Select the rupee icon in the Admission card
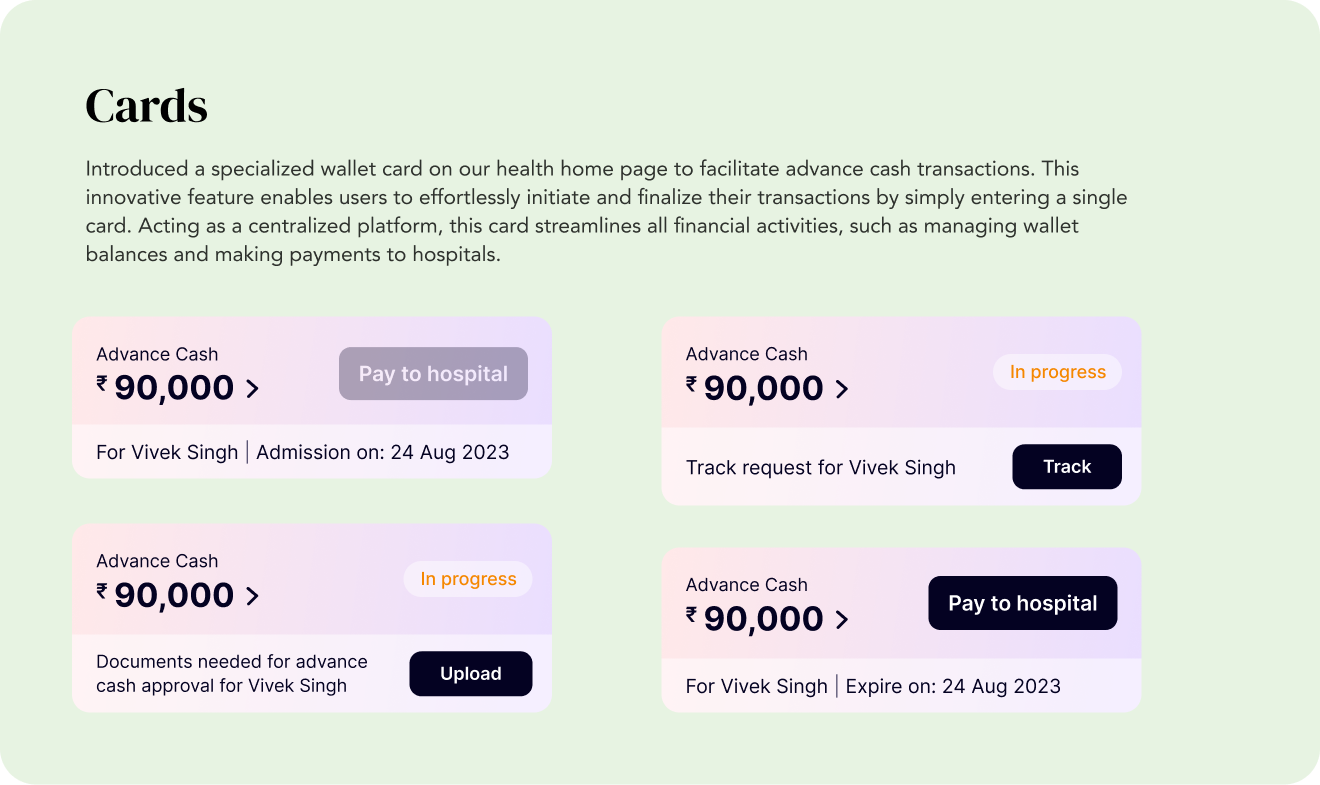The height and width of the screenshot is (785, 1320). tap(102, 382)
